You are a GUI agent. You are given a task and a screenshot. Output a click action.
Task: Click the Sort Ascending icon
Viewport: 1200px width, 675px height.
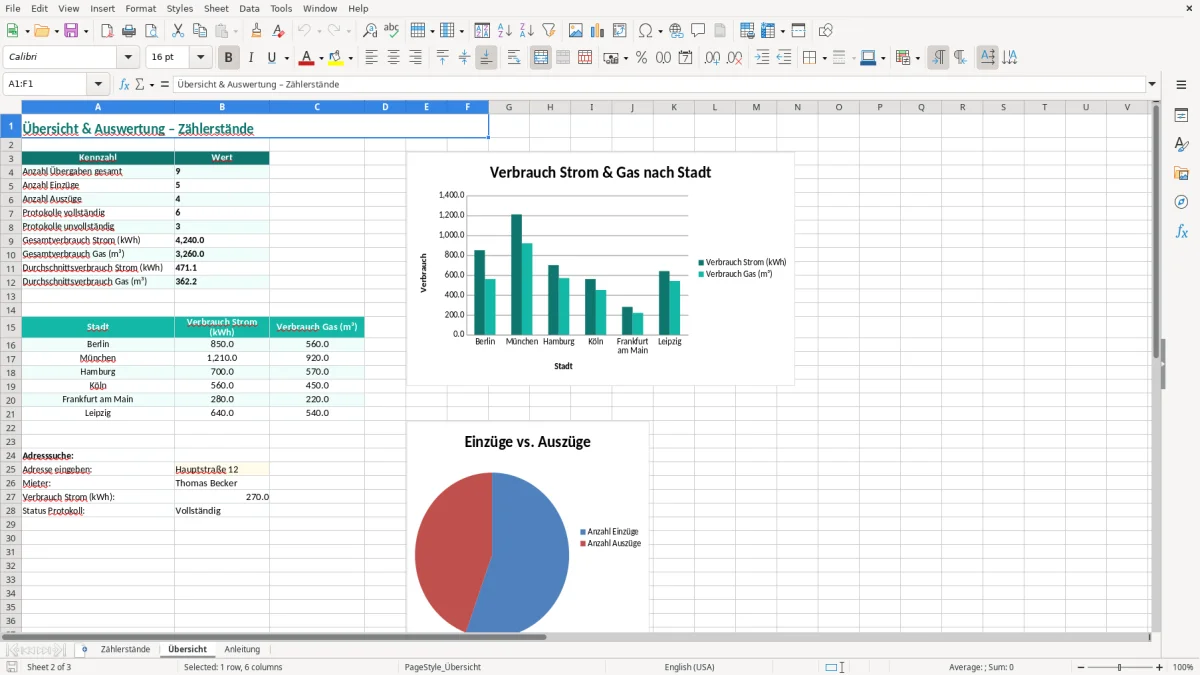(x=505, y=31)
